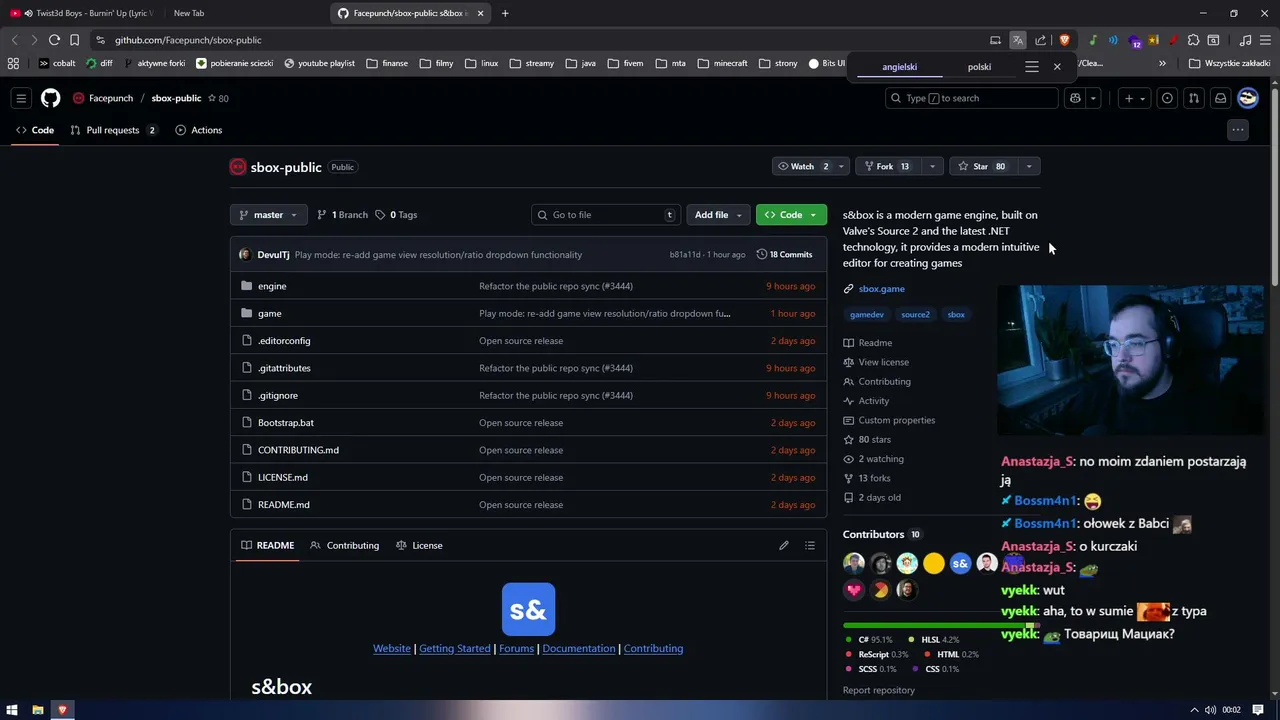Screen dimensions: 1280x720
Task: View the 0 Tags link
Action: (x=397, y=215)
